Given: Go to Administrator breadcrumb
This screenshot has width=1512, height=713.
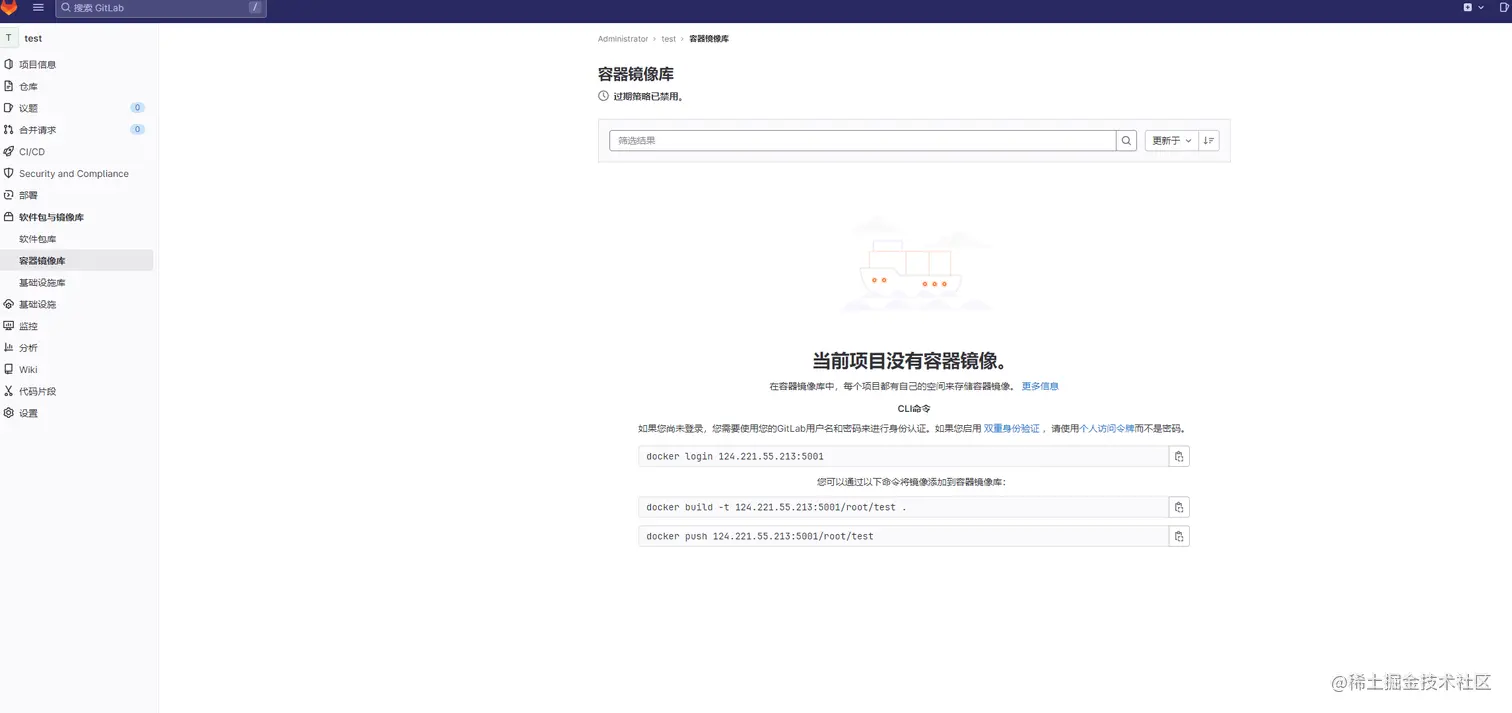Looking at the screenshot, I should pos(623,39).
